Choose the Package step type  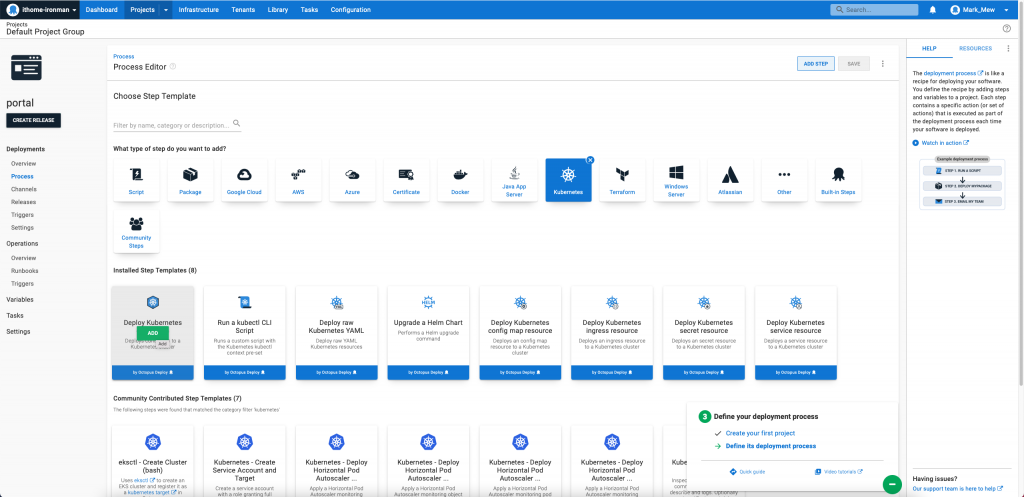190,180
